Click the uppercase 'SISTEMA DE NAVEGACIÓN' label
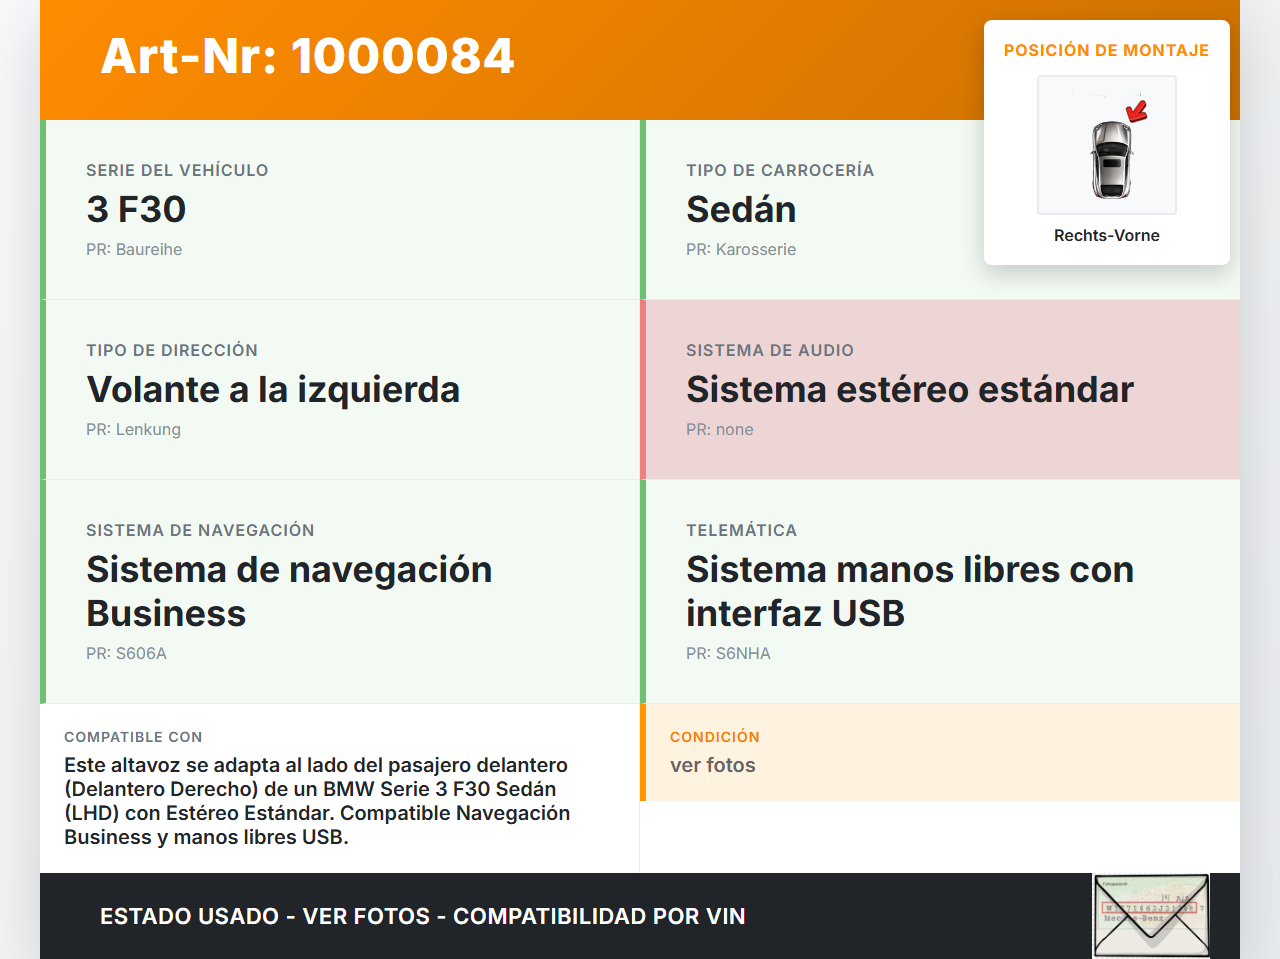Viewport: 1280px width, 959px height. click(200, 530)
